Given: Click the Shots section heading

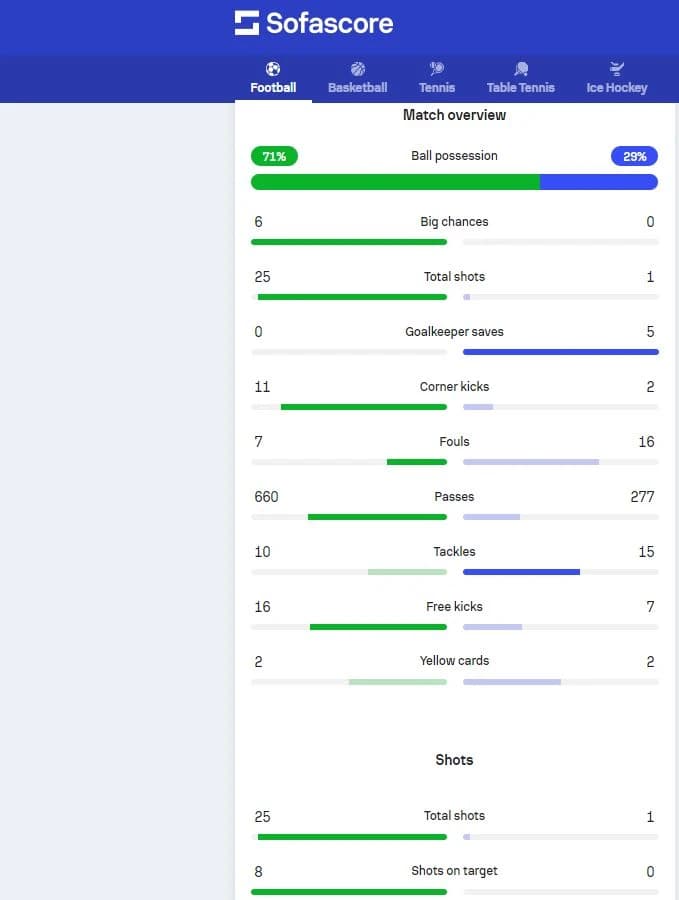Looking at the screenshot, I should (x=454, y=760).
